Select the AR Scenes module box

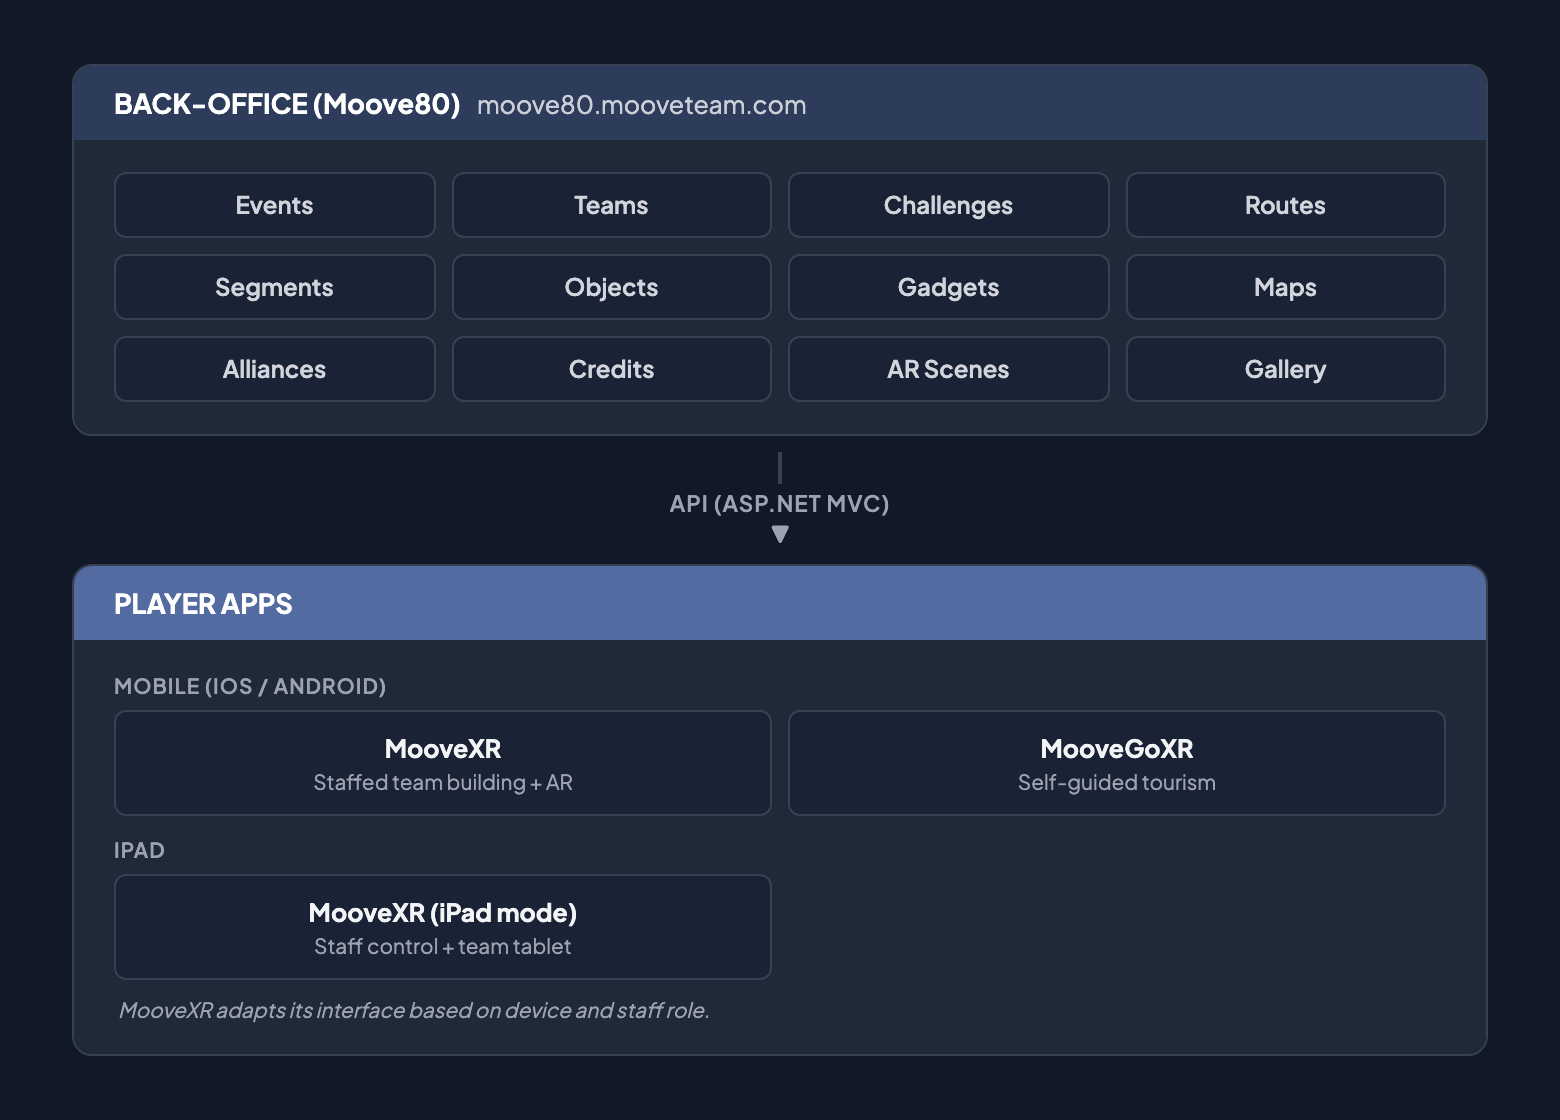[949, 369]
